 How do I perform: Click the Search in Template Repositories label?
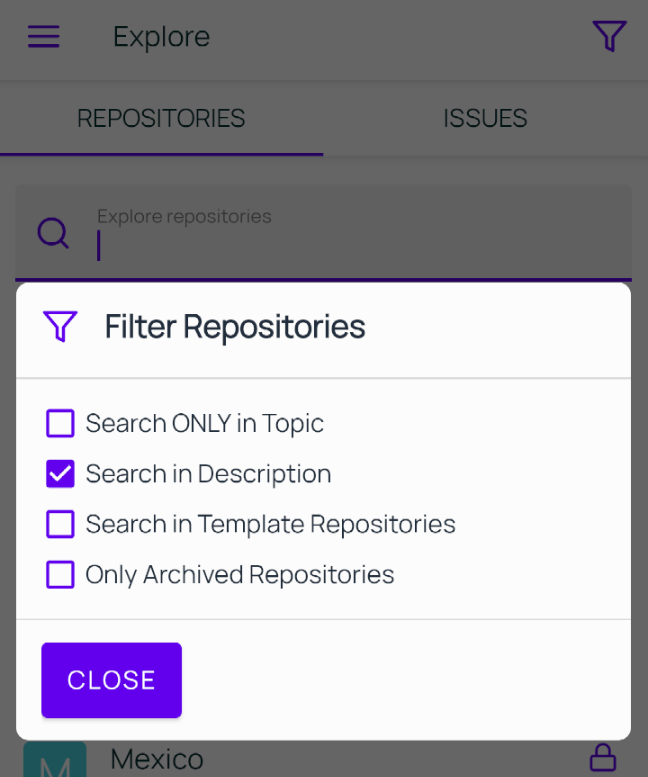(270, 524)
